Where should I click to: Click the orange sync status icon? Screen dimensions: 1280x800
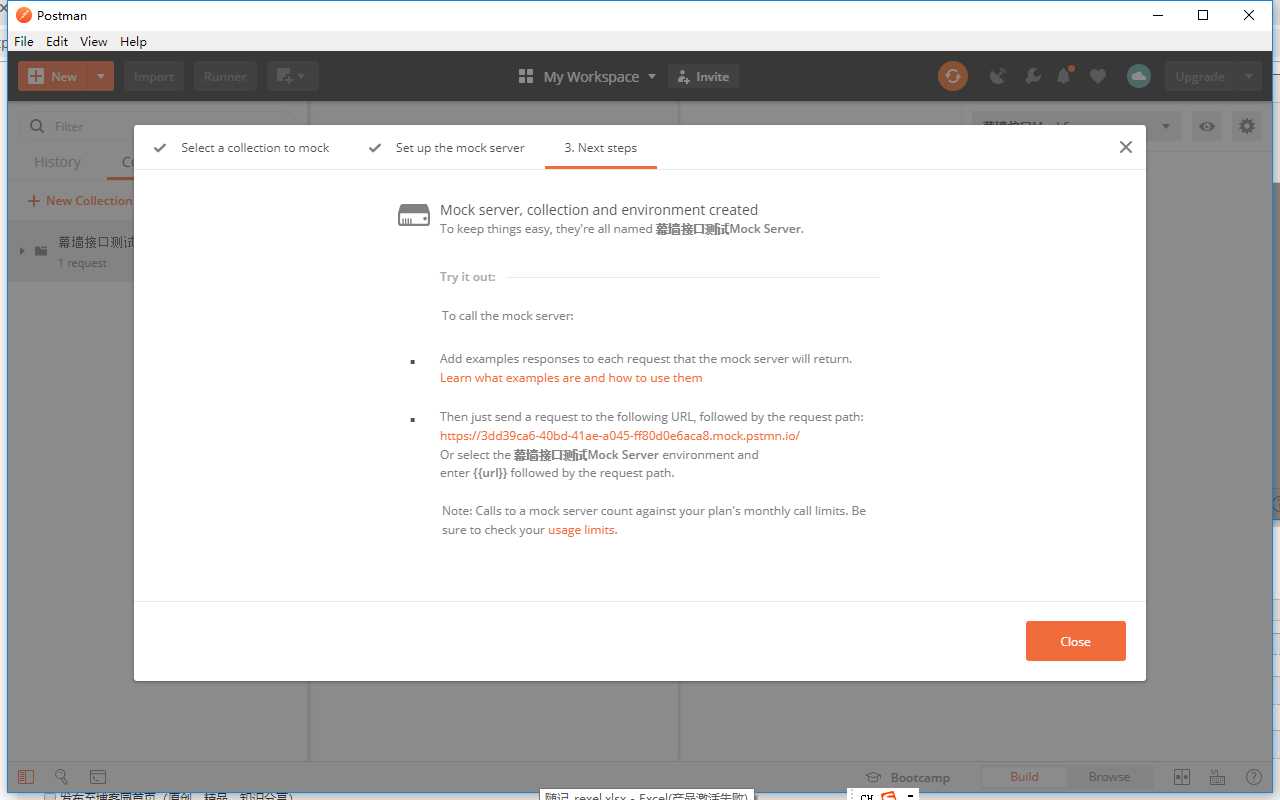click(x=953, y=76)
